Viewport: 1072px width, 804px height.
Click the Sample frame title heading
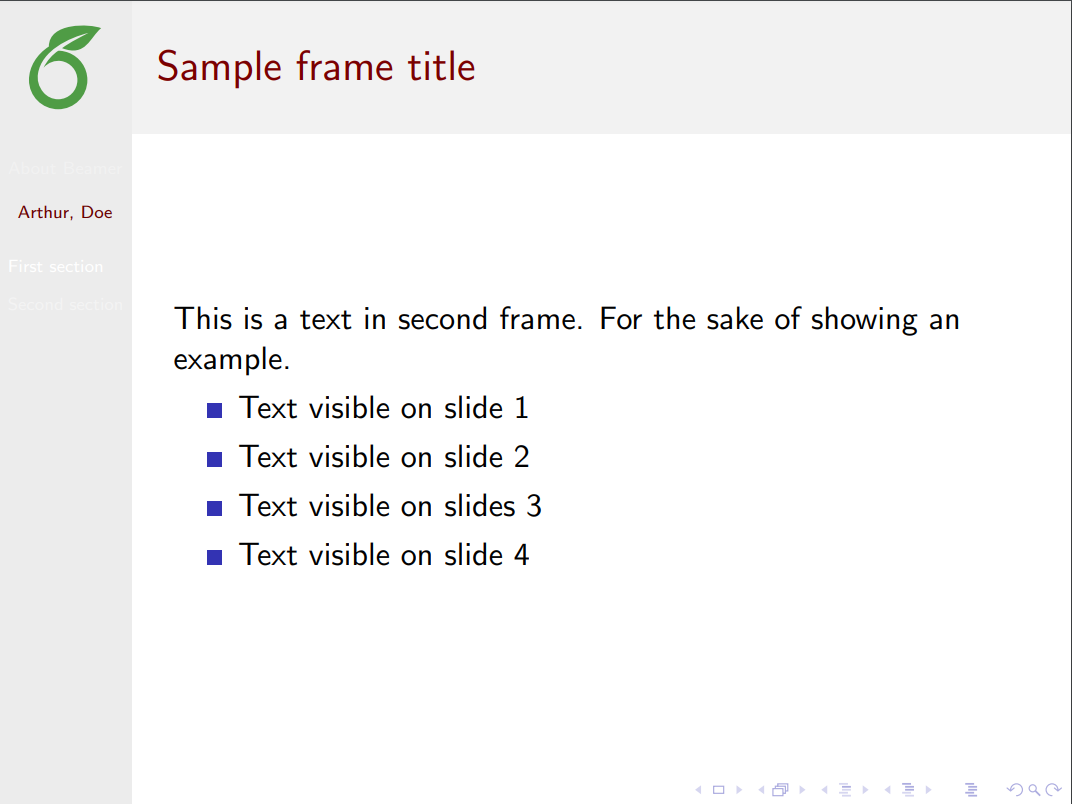coord(316,67)
